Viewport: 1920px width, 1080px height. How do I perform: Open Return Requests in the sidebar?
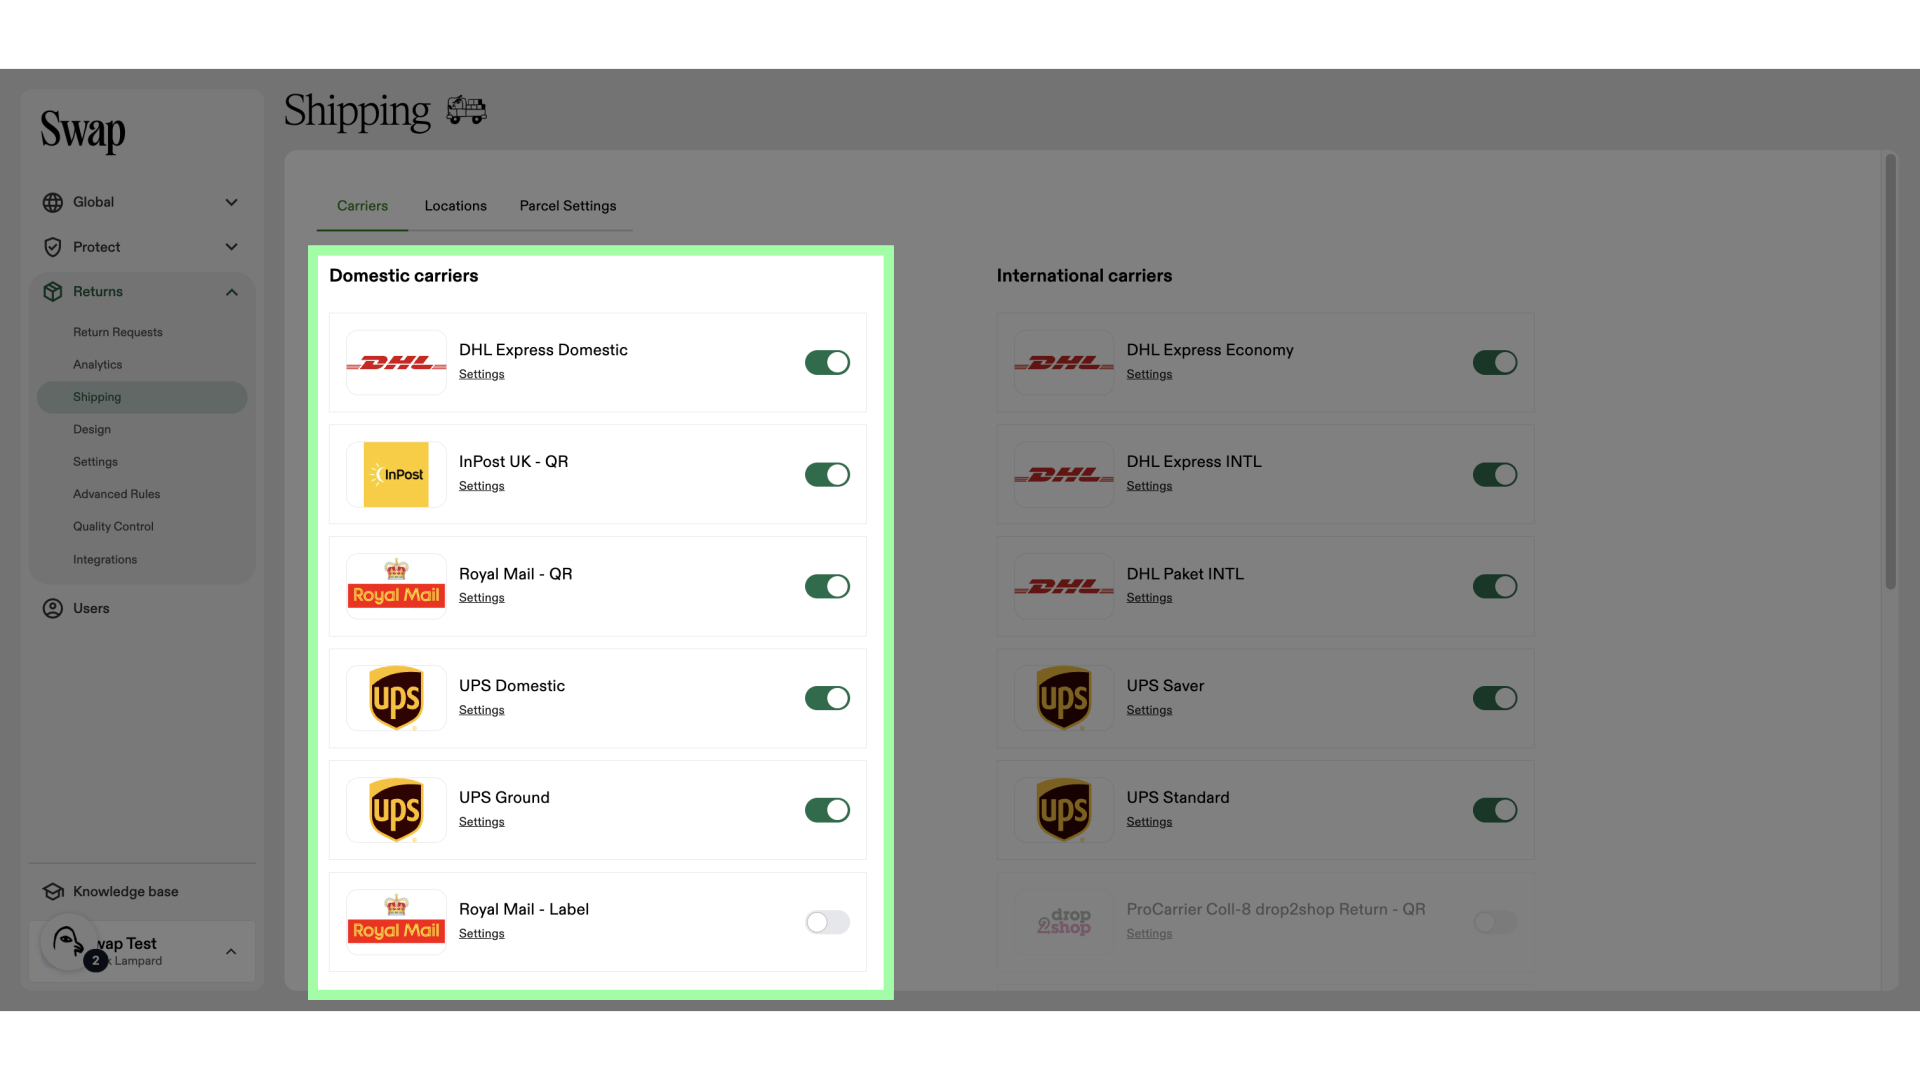pyautogui.click(x=117, y=332)
